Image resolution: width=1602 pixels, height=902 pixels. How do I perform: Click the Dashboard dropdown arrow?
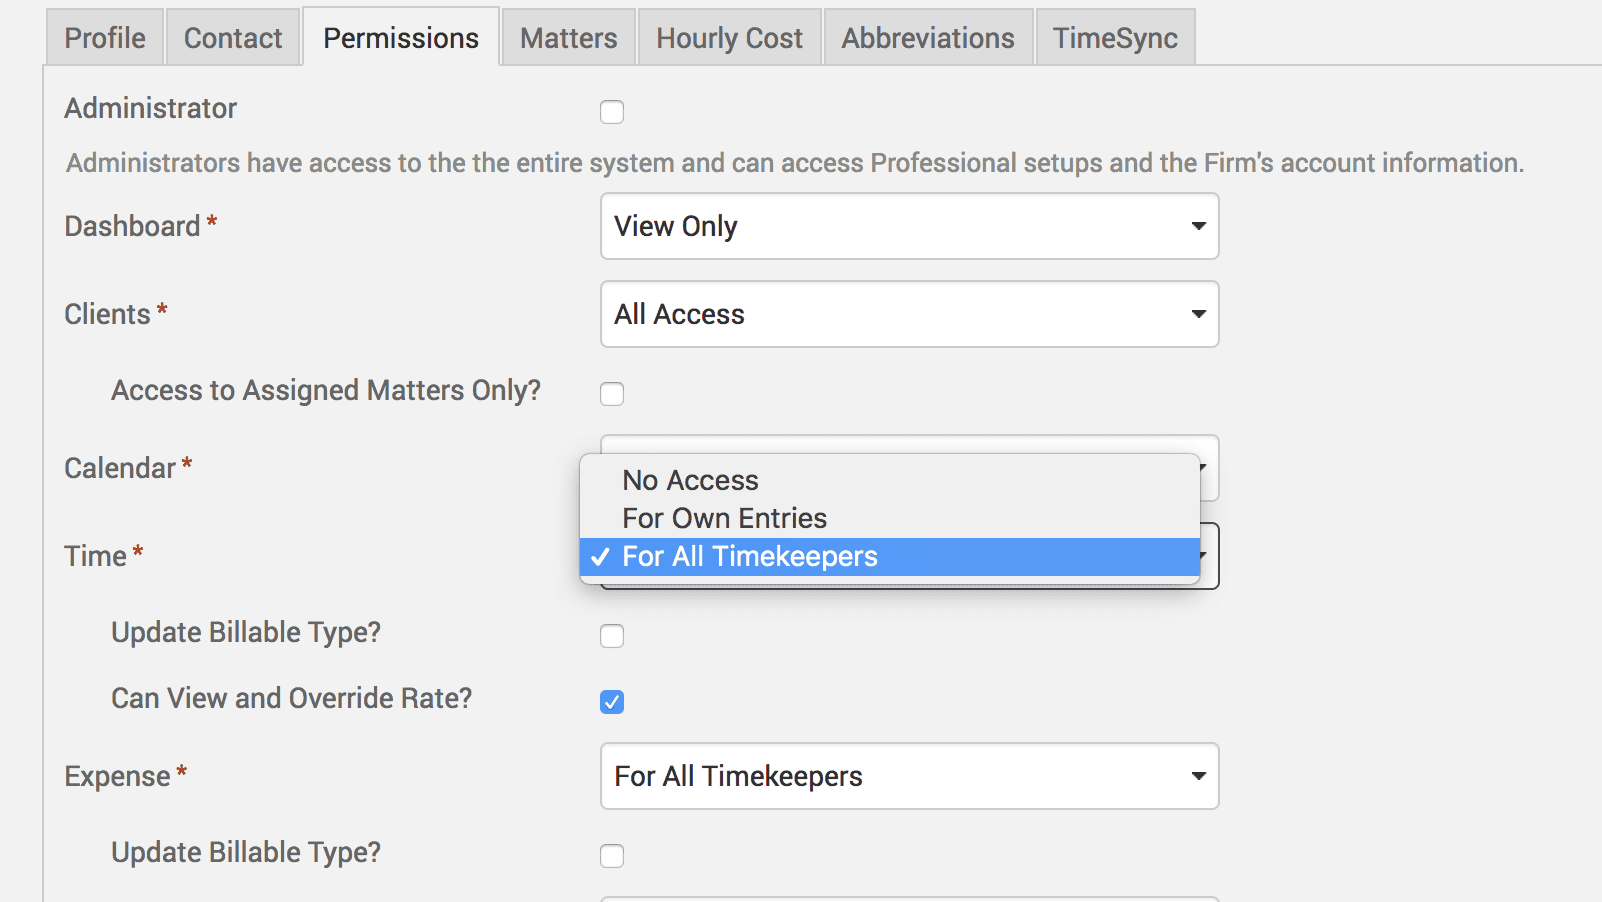[x=1198, y=226]
